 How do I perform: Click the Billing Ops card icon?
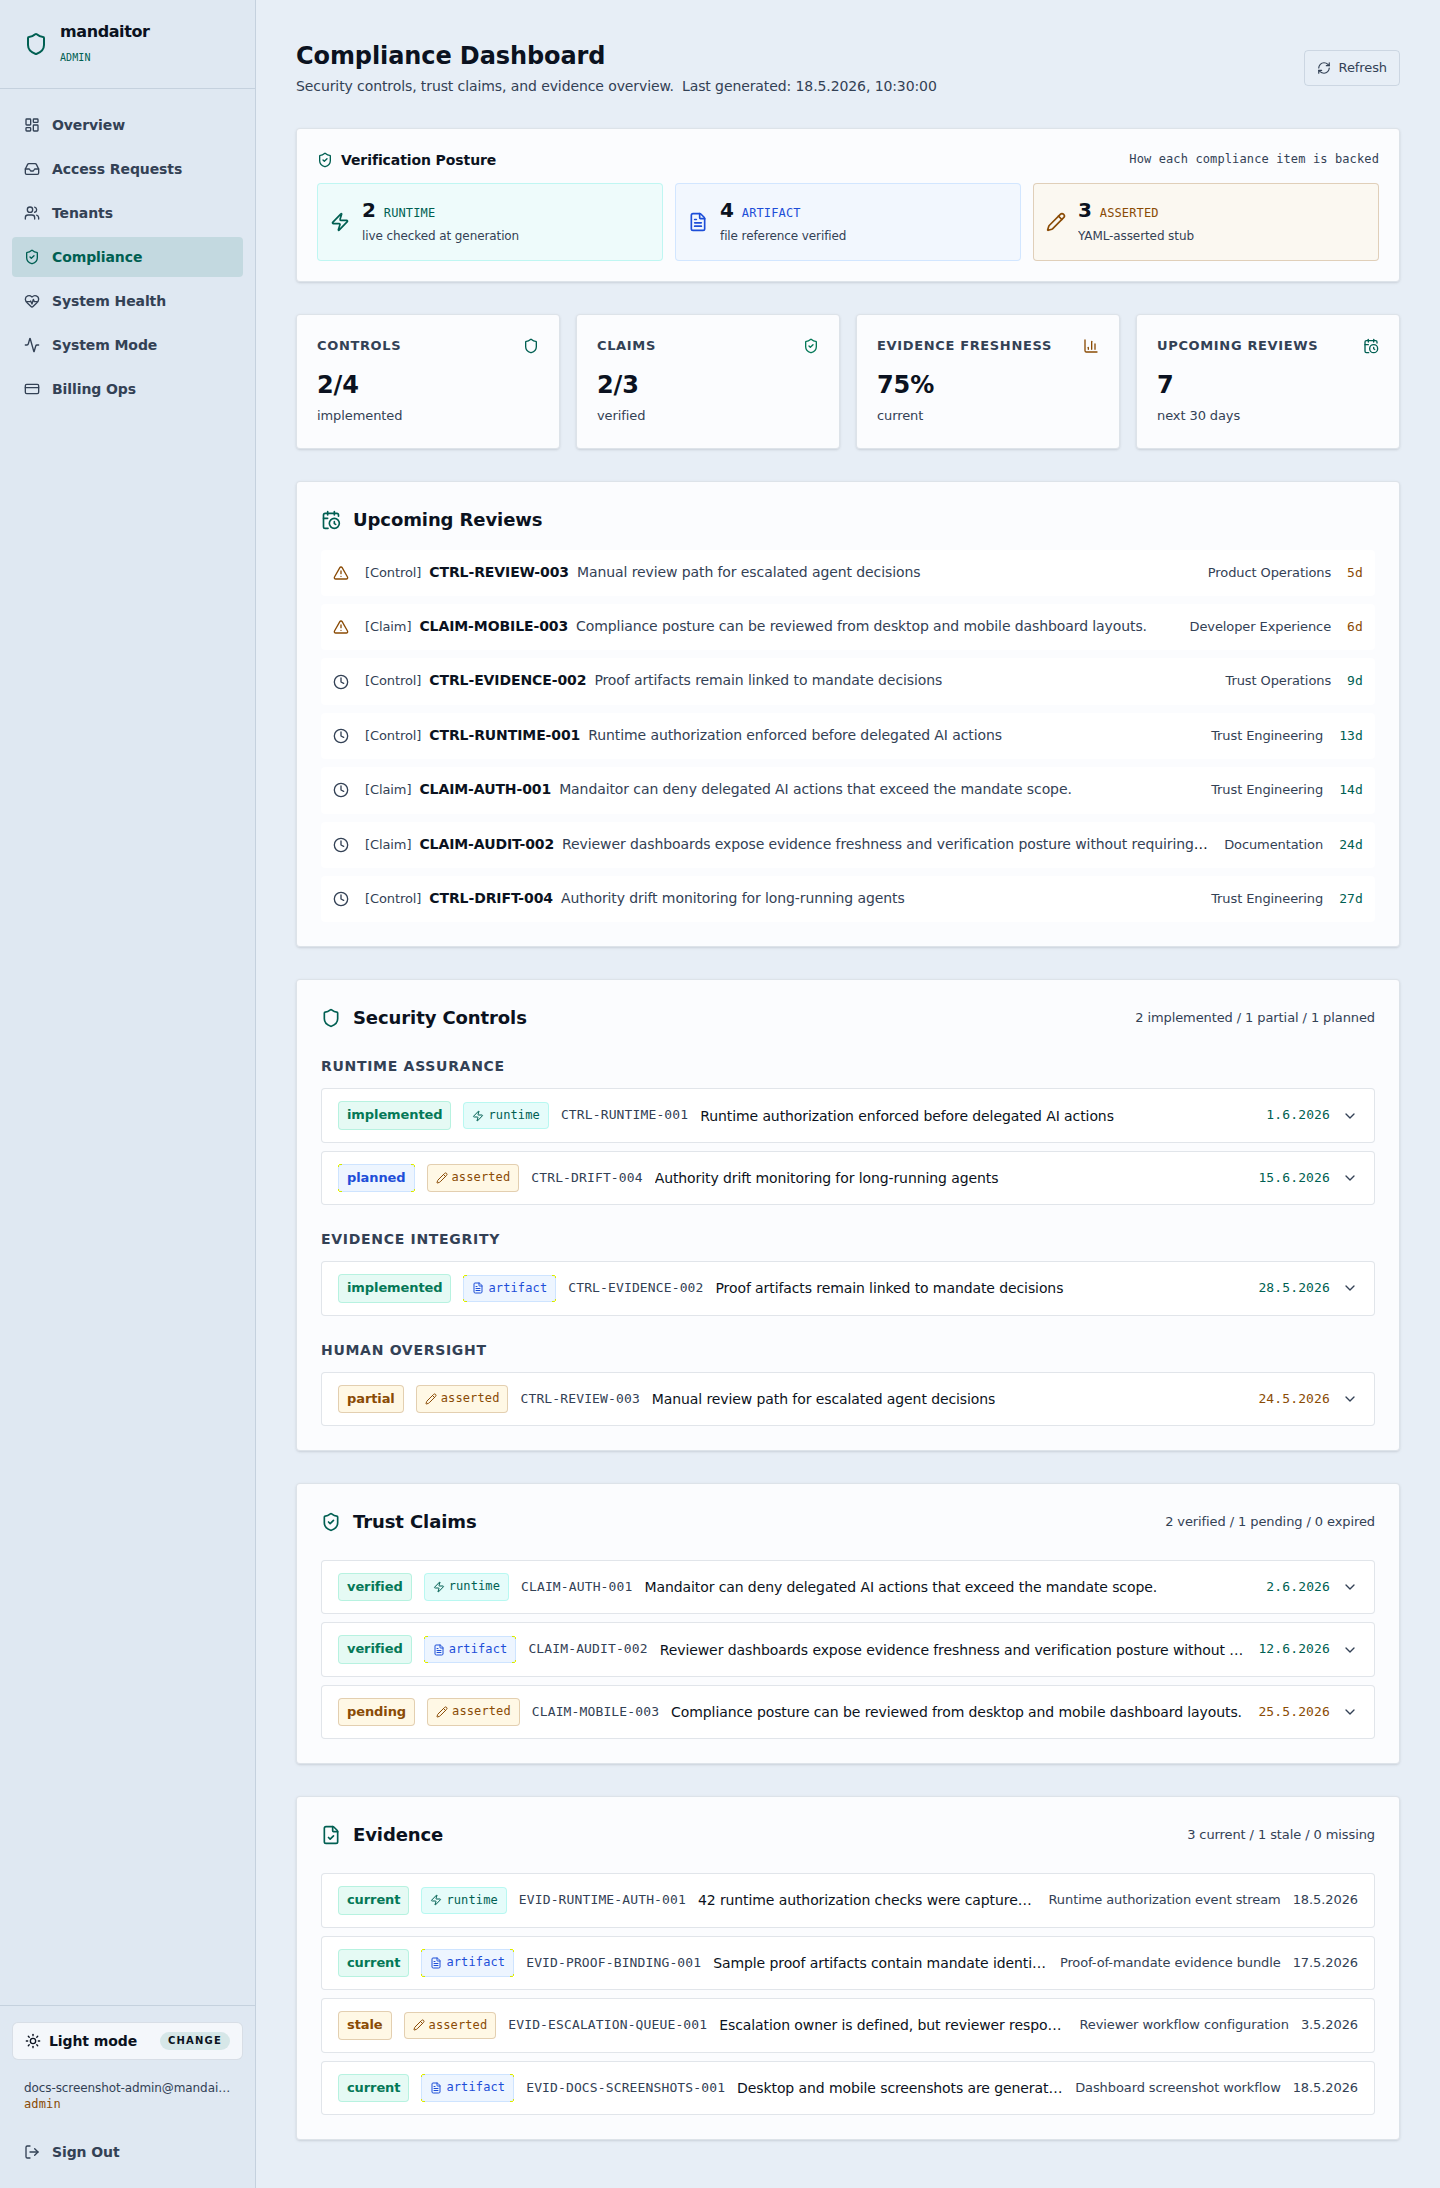click(x=32, y=389)
